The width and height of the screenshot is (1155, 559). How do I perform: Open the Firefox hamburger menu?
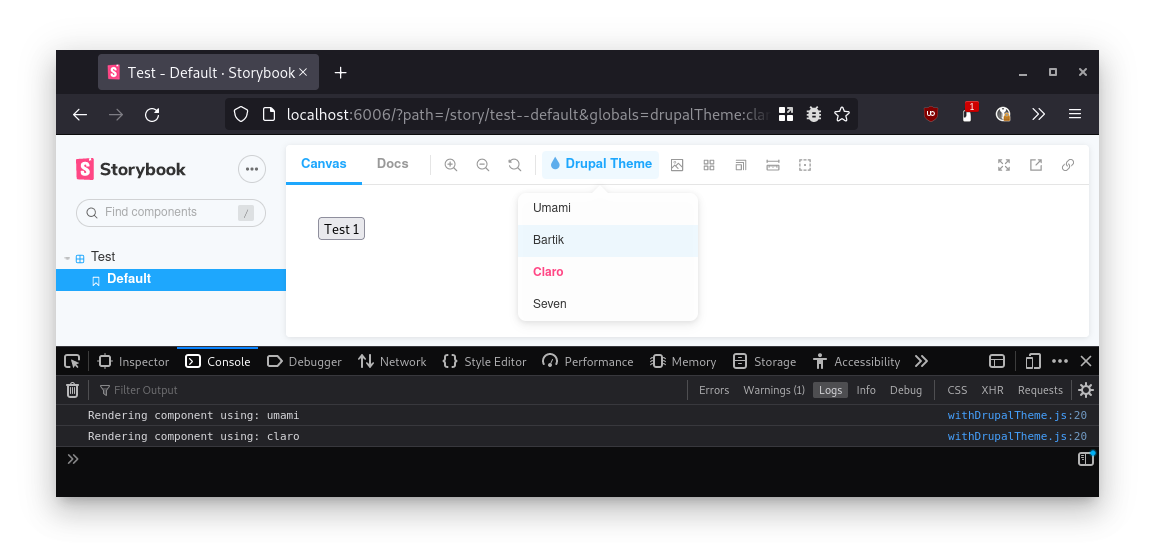(1075, 114)
